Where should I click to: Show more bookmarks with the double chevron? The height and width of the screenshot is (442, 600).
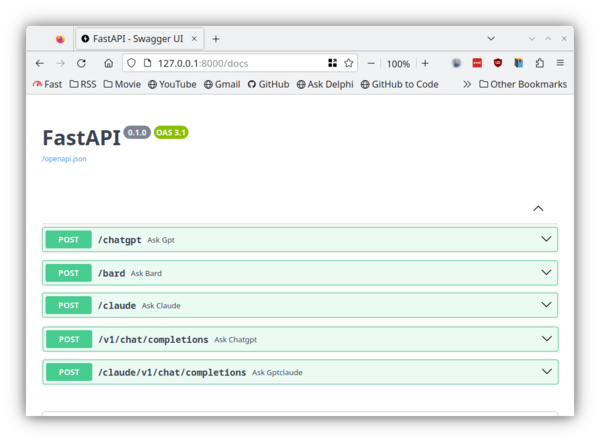467,84
